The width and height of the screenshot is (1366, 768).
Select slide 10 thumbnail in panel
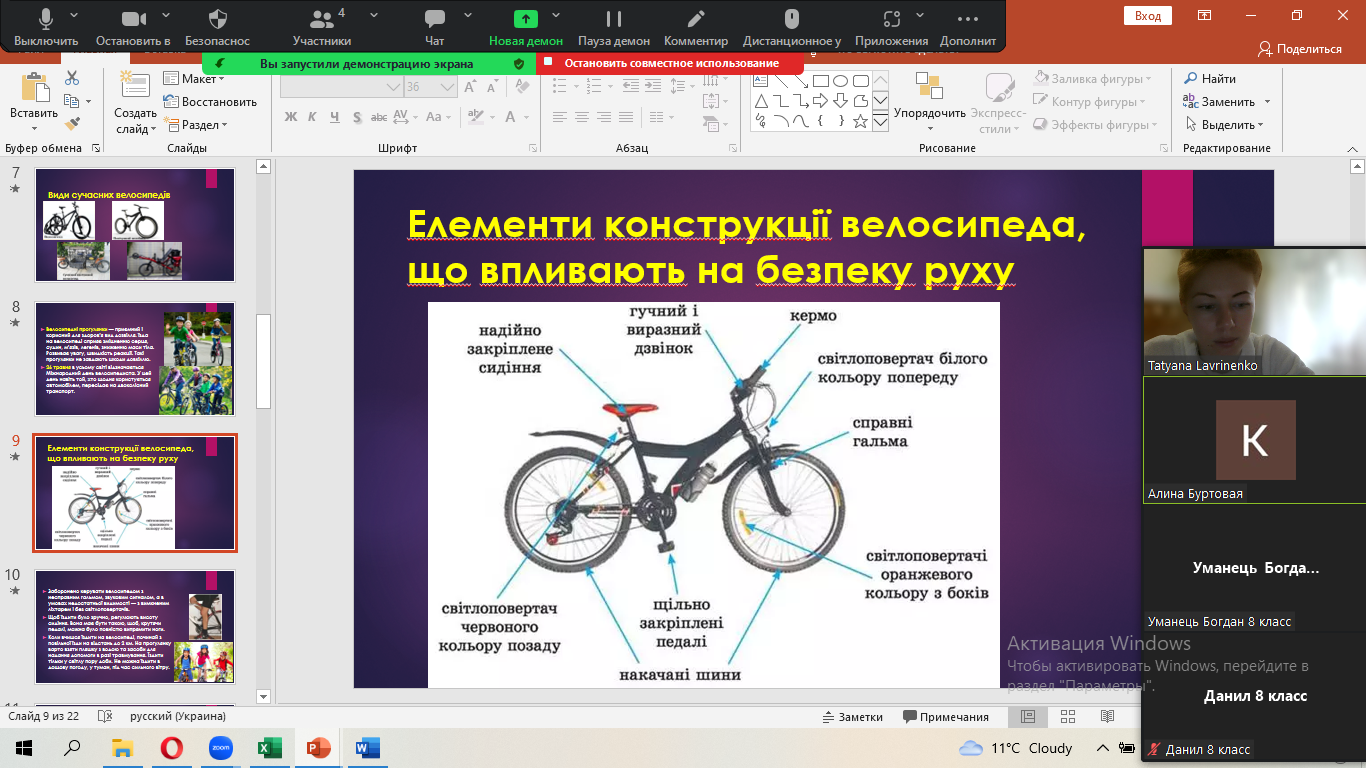tap(135, 627)
